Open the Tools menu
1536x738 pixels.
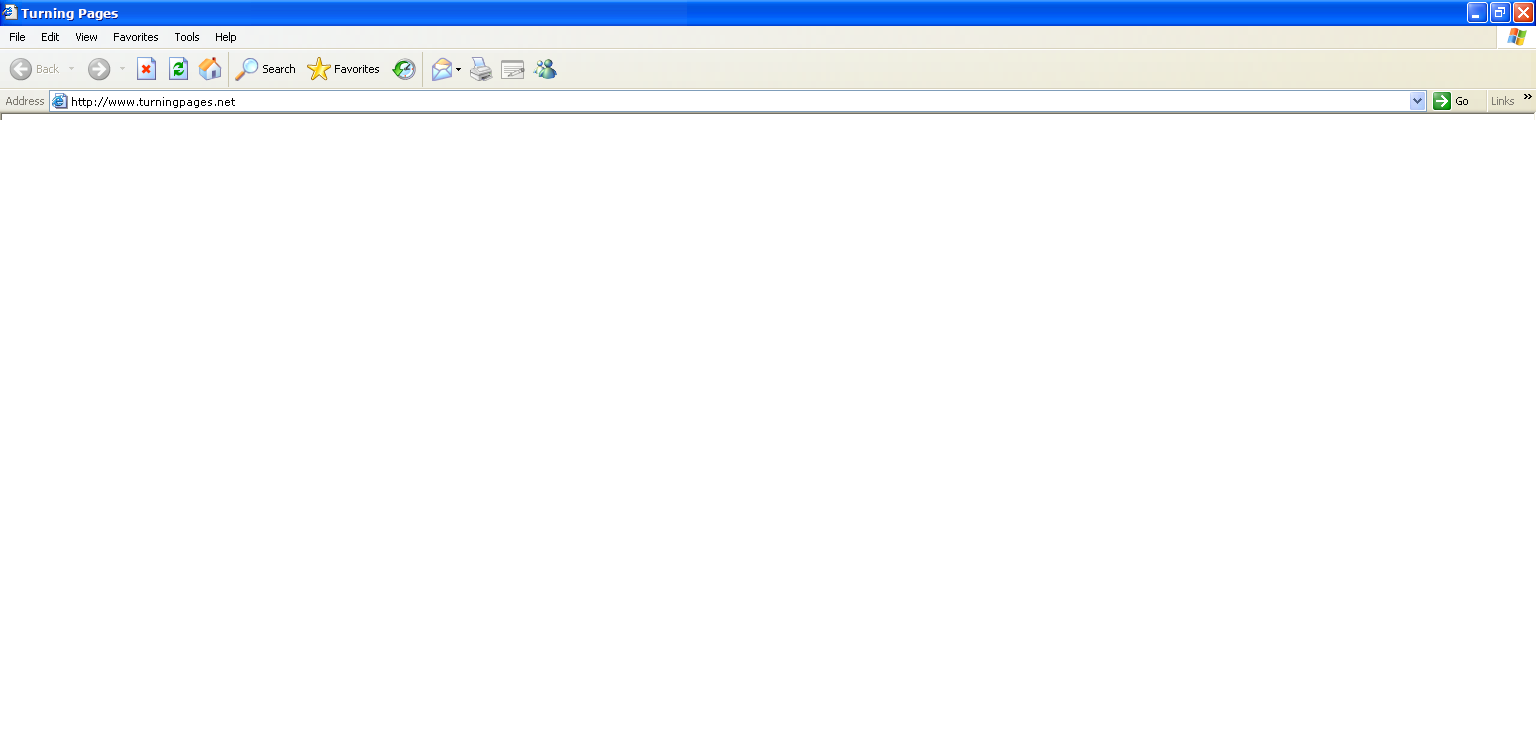point(187,37)
